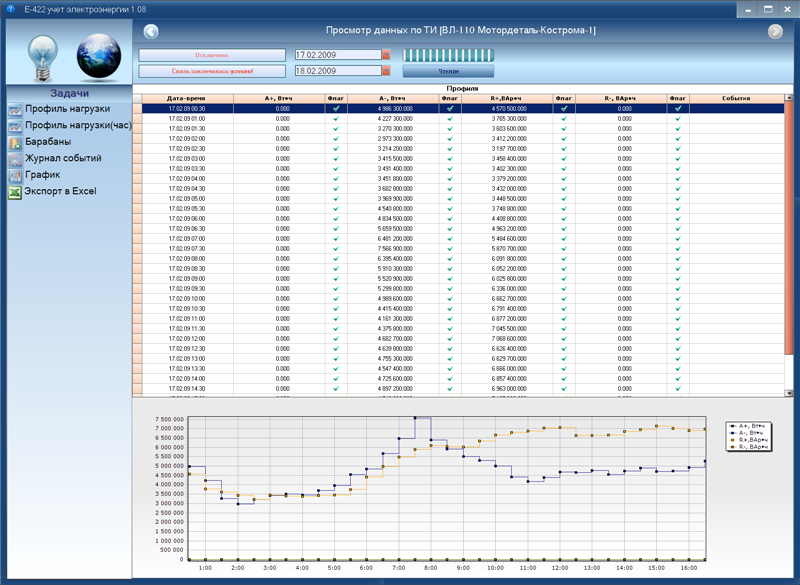This screenshot has height=585, width=800.
Task: Click R- flag checkmark in 17.02.09 03:00 row
Action: tap(678, 159)
